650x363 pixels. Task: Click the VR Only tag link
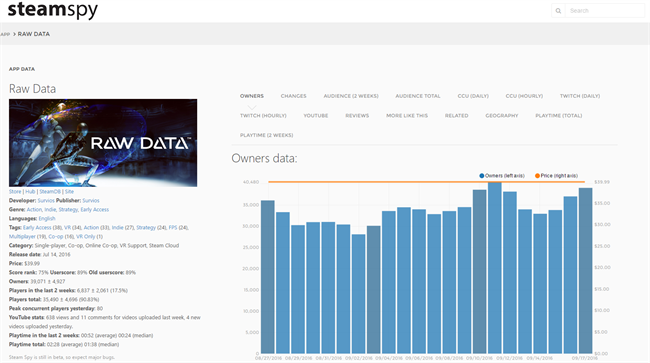86,237
